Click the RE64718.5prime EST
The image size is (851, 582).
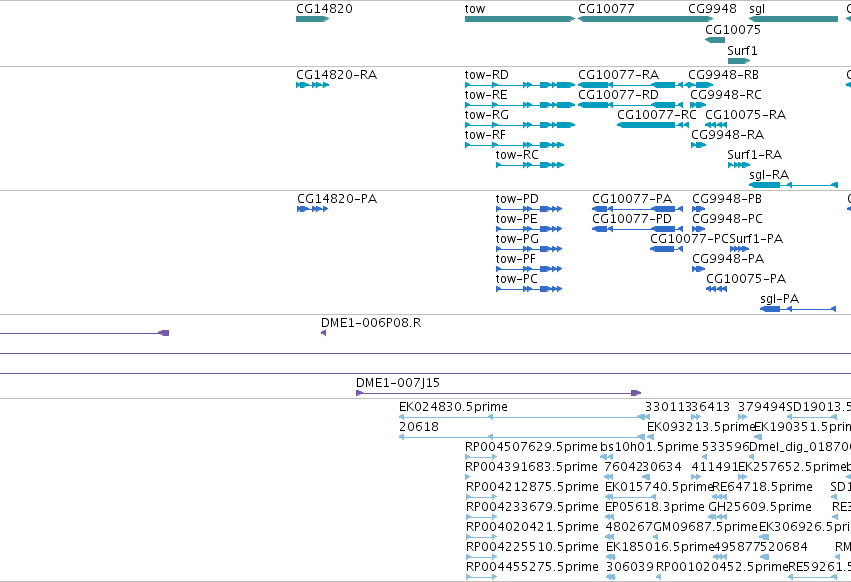coord(719,497)
